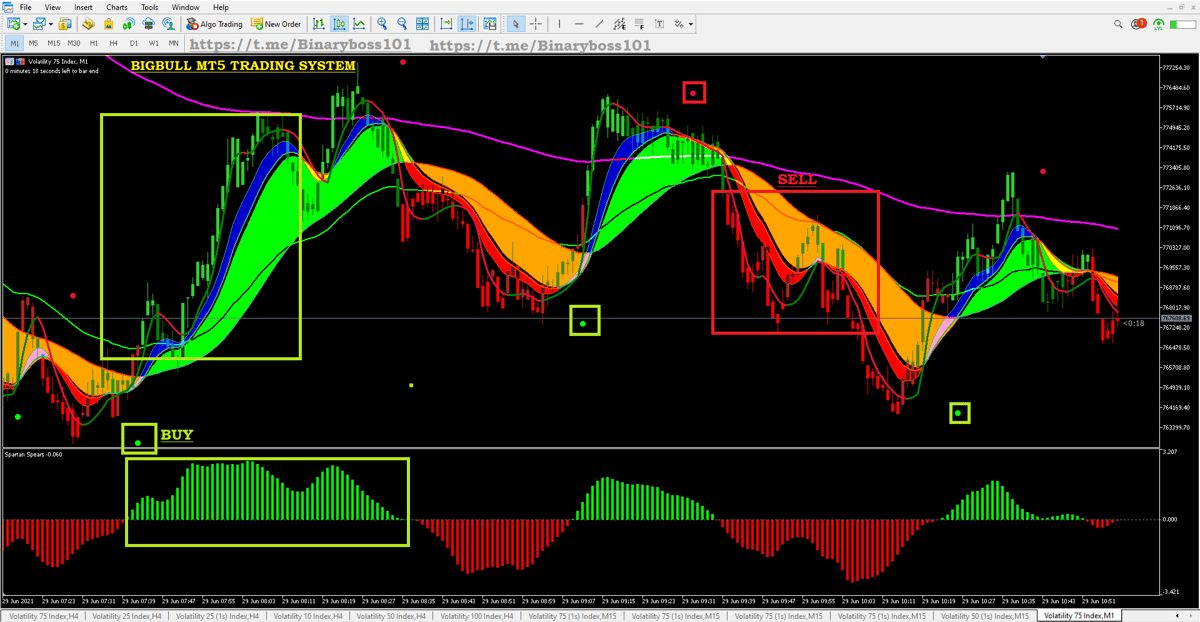Click the connection traffic status bar
This screenshot has height=622, width=1200.
[1182, 24]
